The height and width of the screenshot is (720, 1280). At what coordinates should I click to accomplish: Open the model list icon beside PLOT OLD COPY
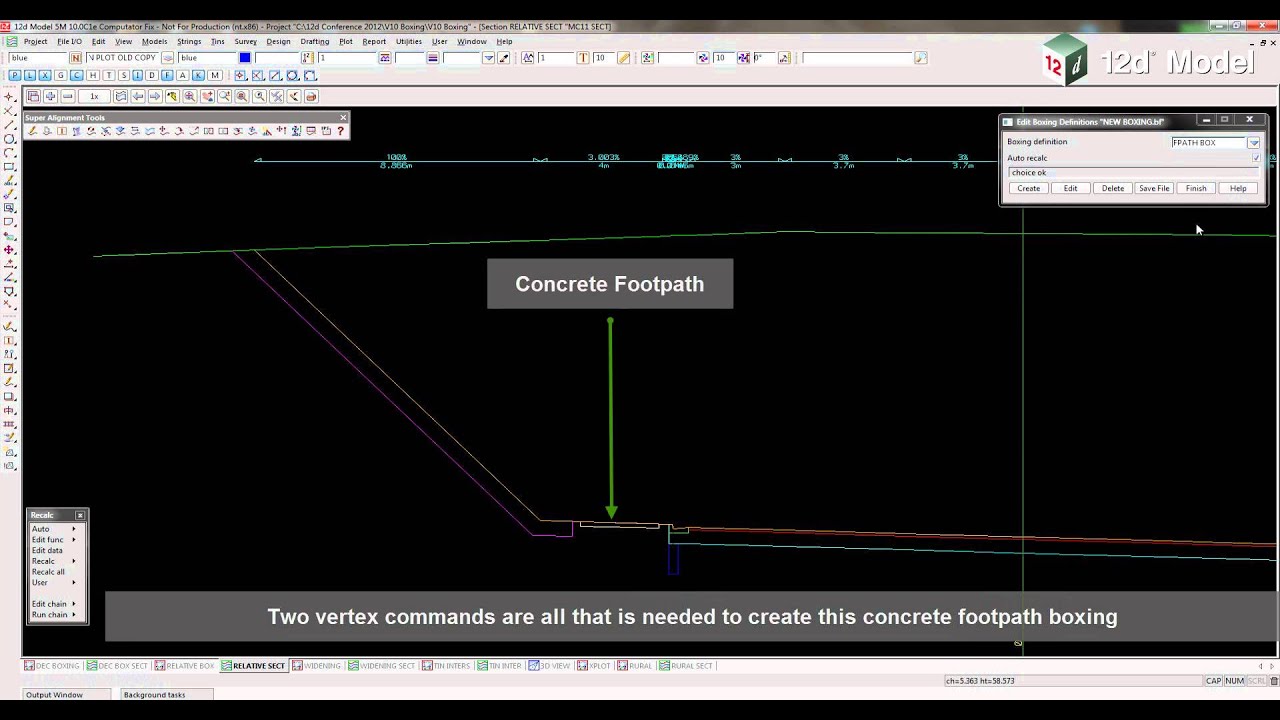167,58
